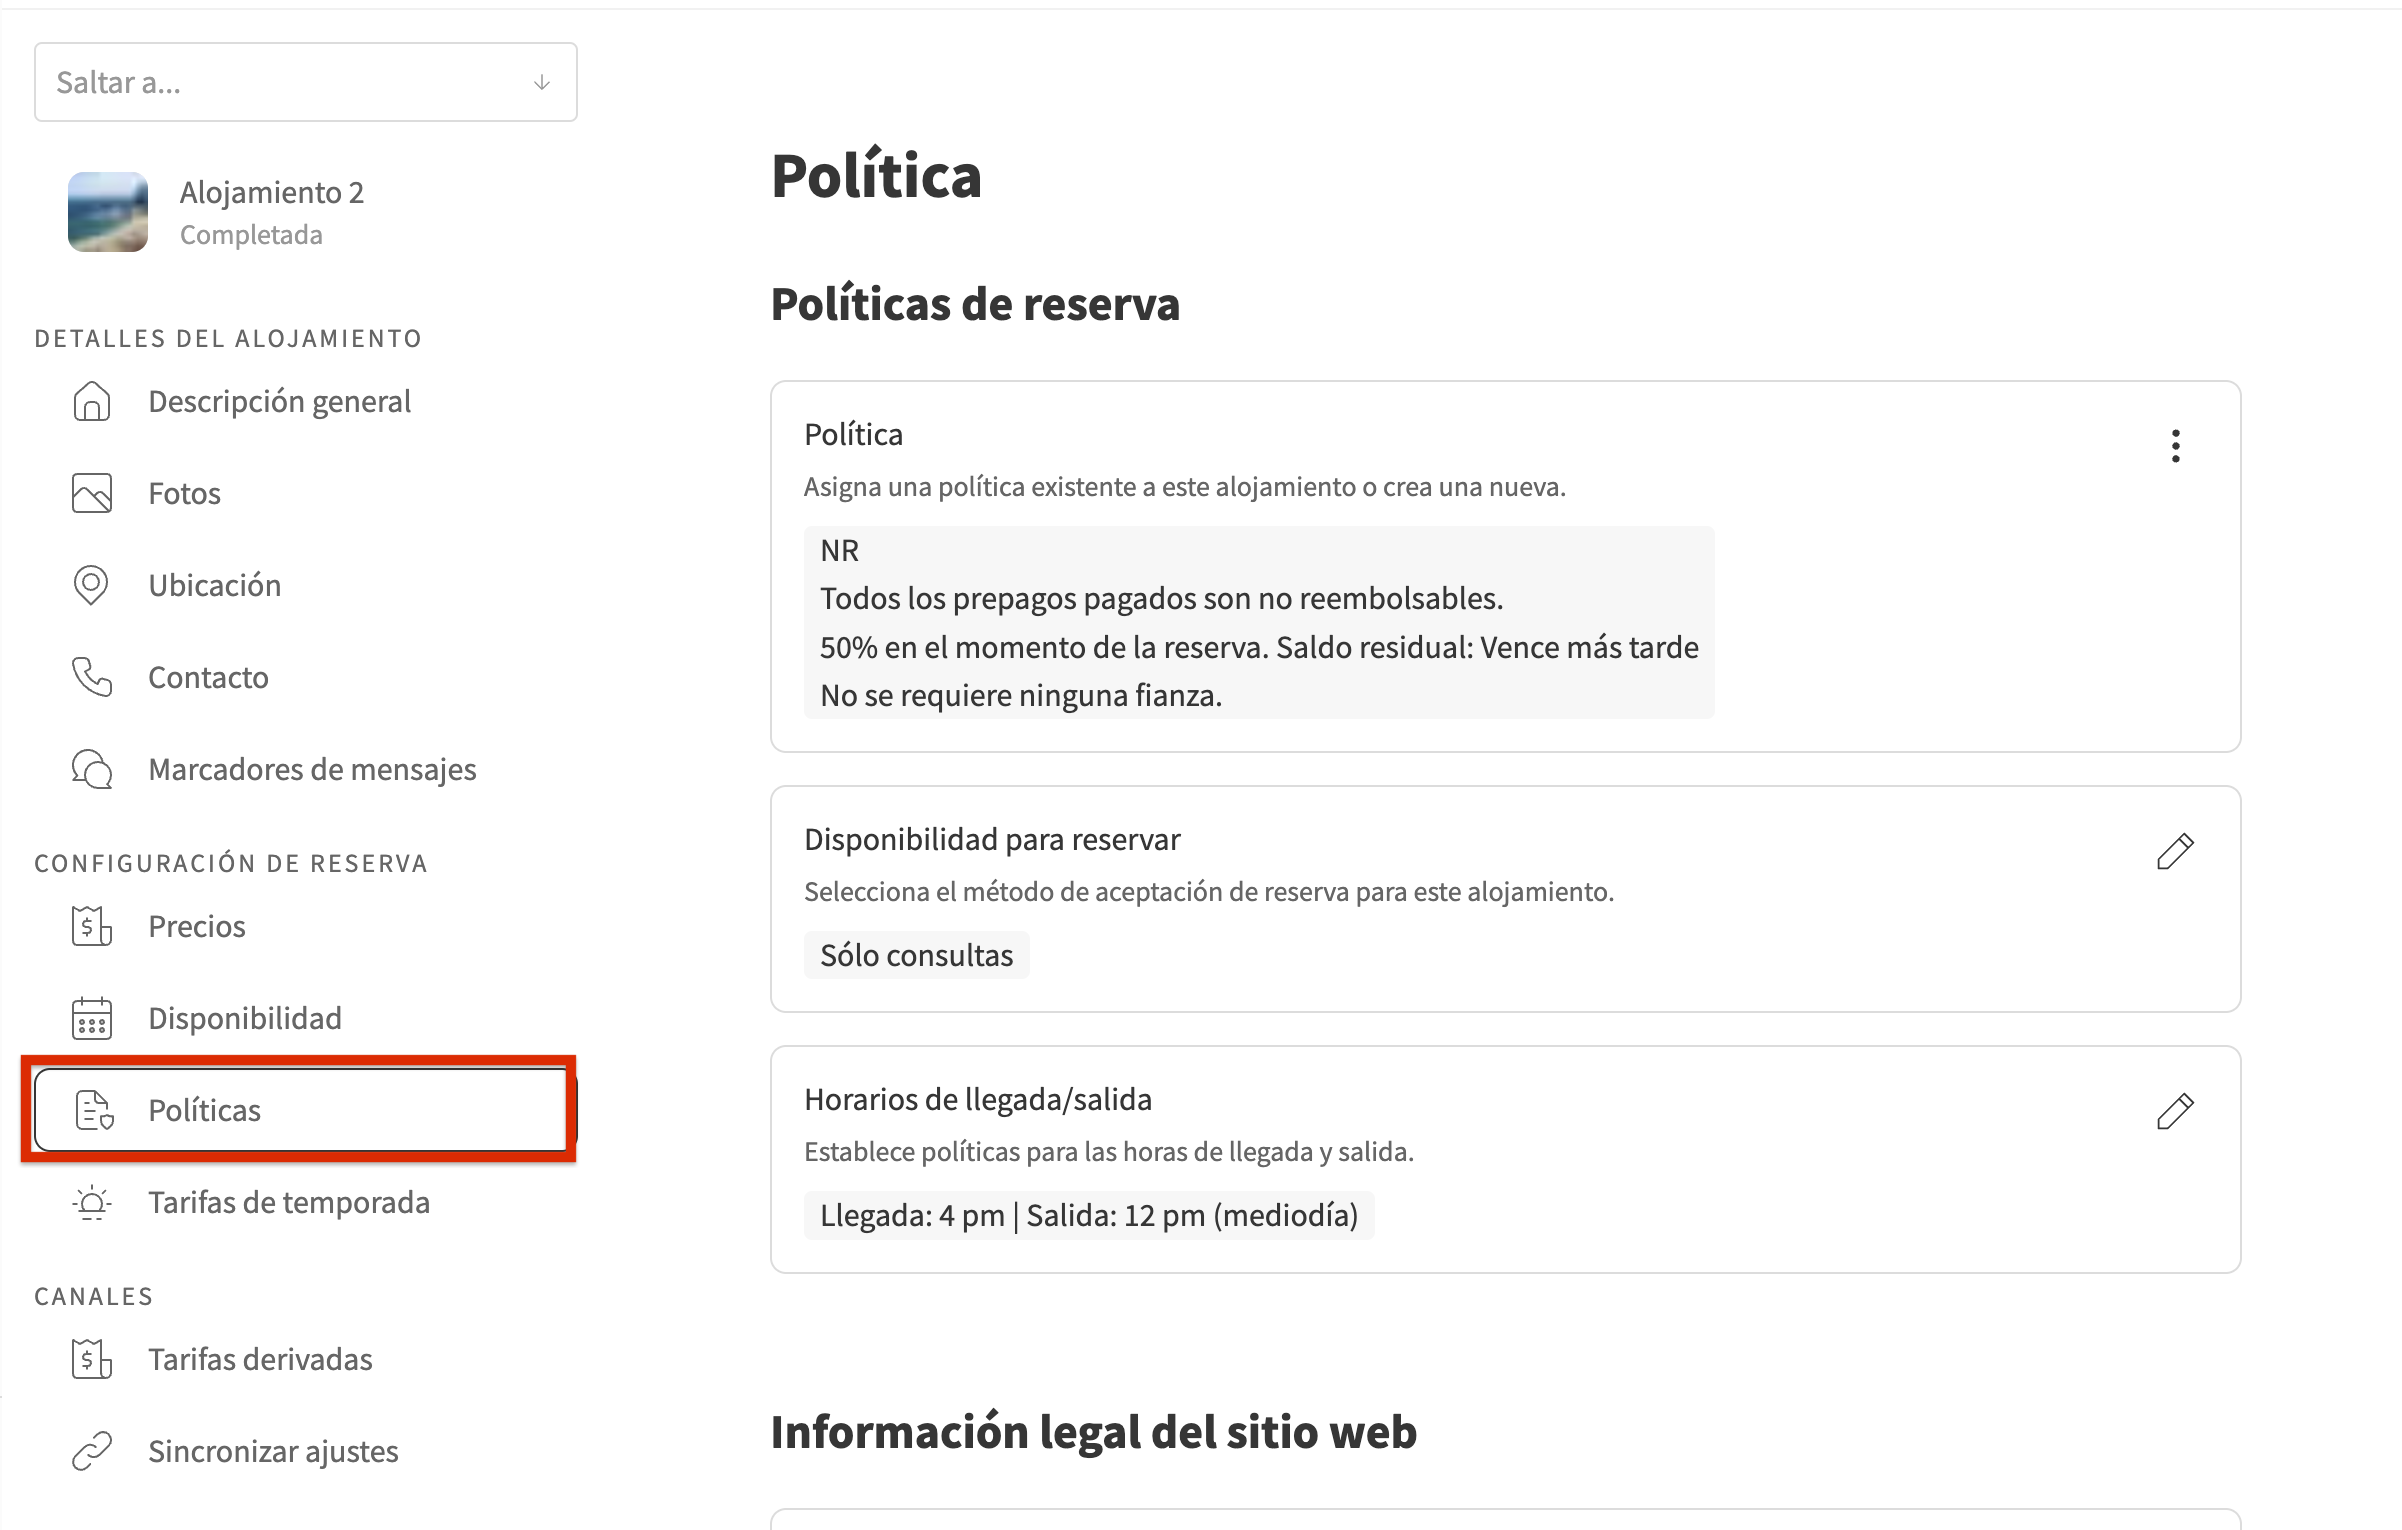Viewport: 2402px width, 1530px height.
Task: Click the Precios price tag icon
Action: (x=92, y=927)
